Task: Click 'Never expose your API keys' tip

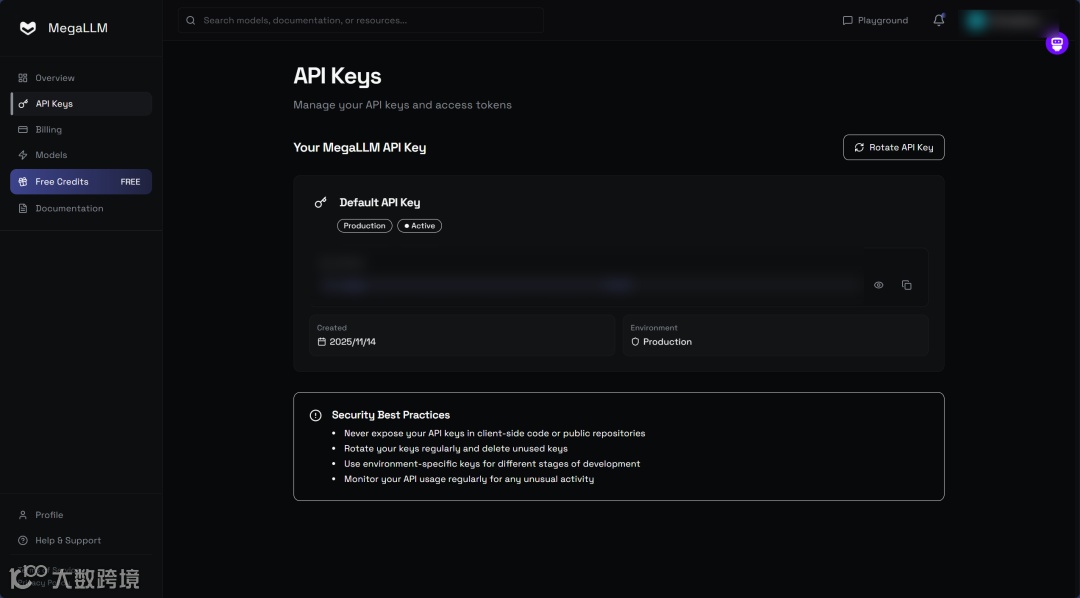Action: 495,433
